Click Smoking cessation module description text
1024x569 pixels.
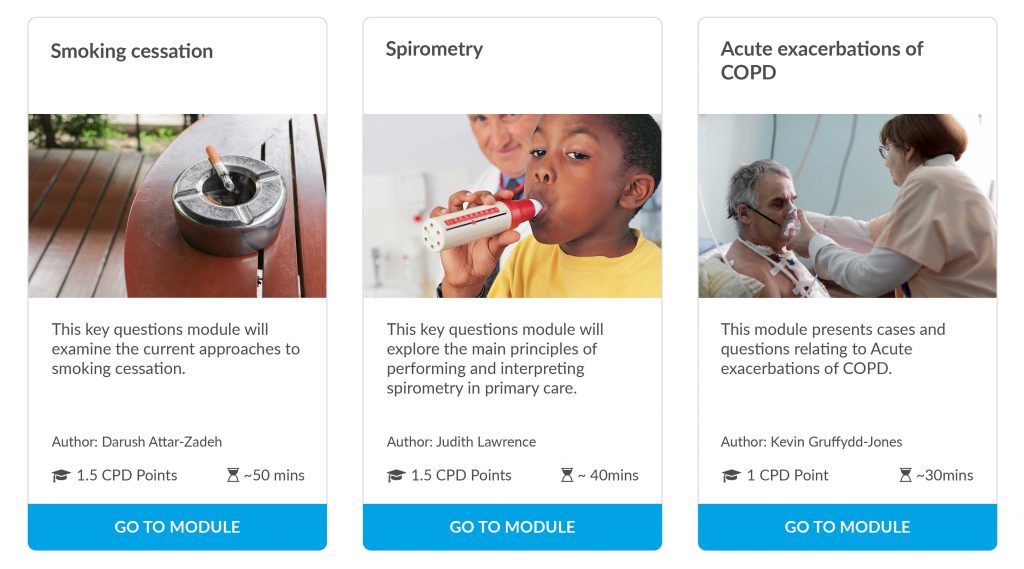click(x=176, y=349)
